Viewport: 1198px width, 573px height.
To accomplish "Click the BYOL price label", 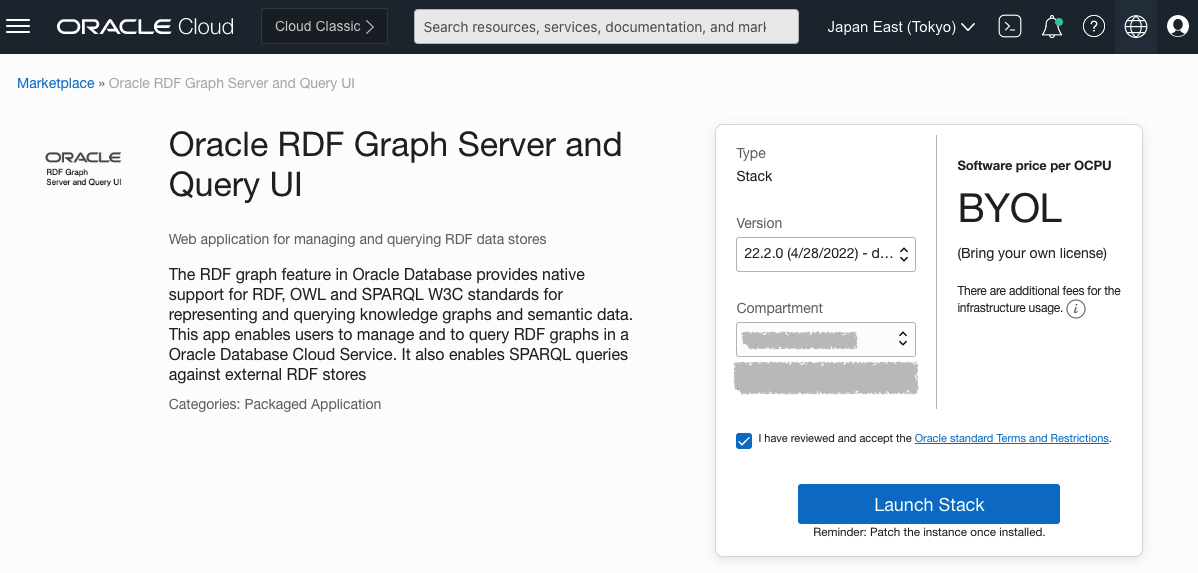I will (x=1009, y=208).
